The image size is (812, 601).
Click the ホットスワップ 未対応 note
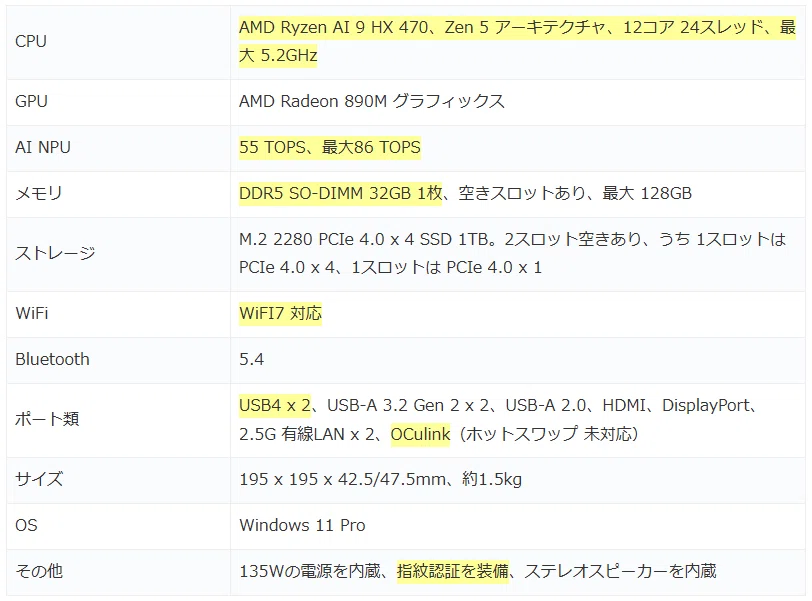coord(549,434)
